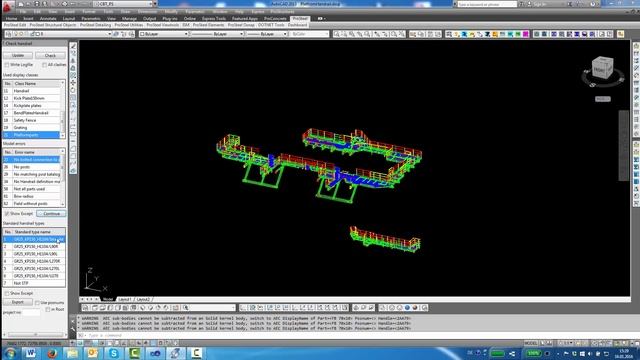Open ProSteel Structural Objects panel tab

tap(53, 25)
